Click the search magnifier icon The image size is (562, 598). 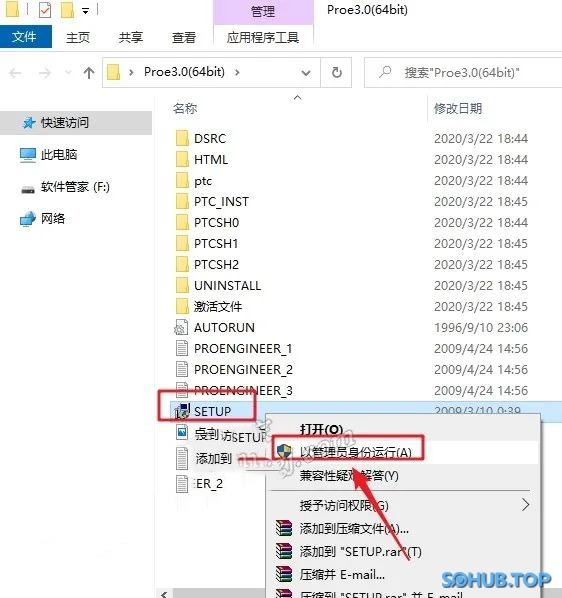[385, 72]
